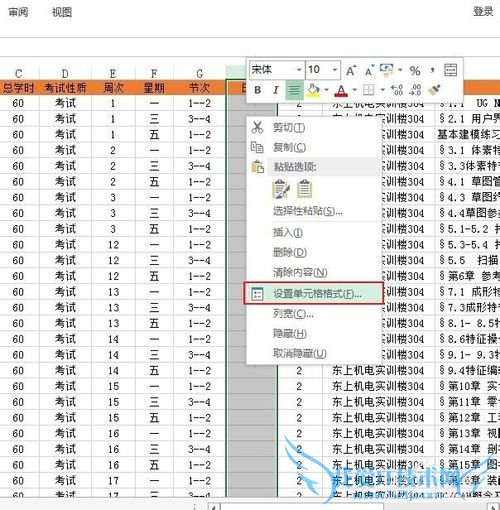Click header cell 星期

click(x=154, y=88)
